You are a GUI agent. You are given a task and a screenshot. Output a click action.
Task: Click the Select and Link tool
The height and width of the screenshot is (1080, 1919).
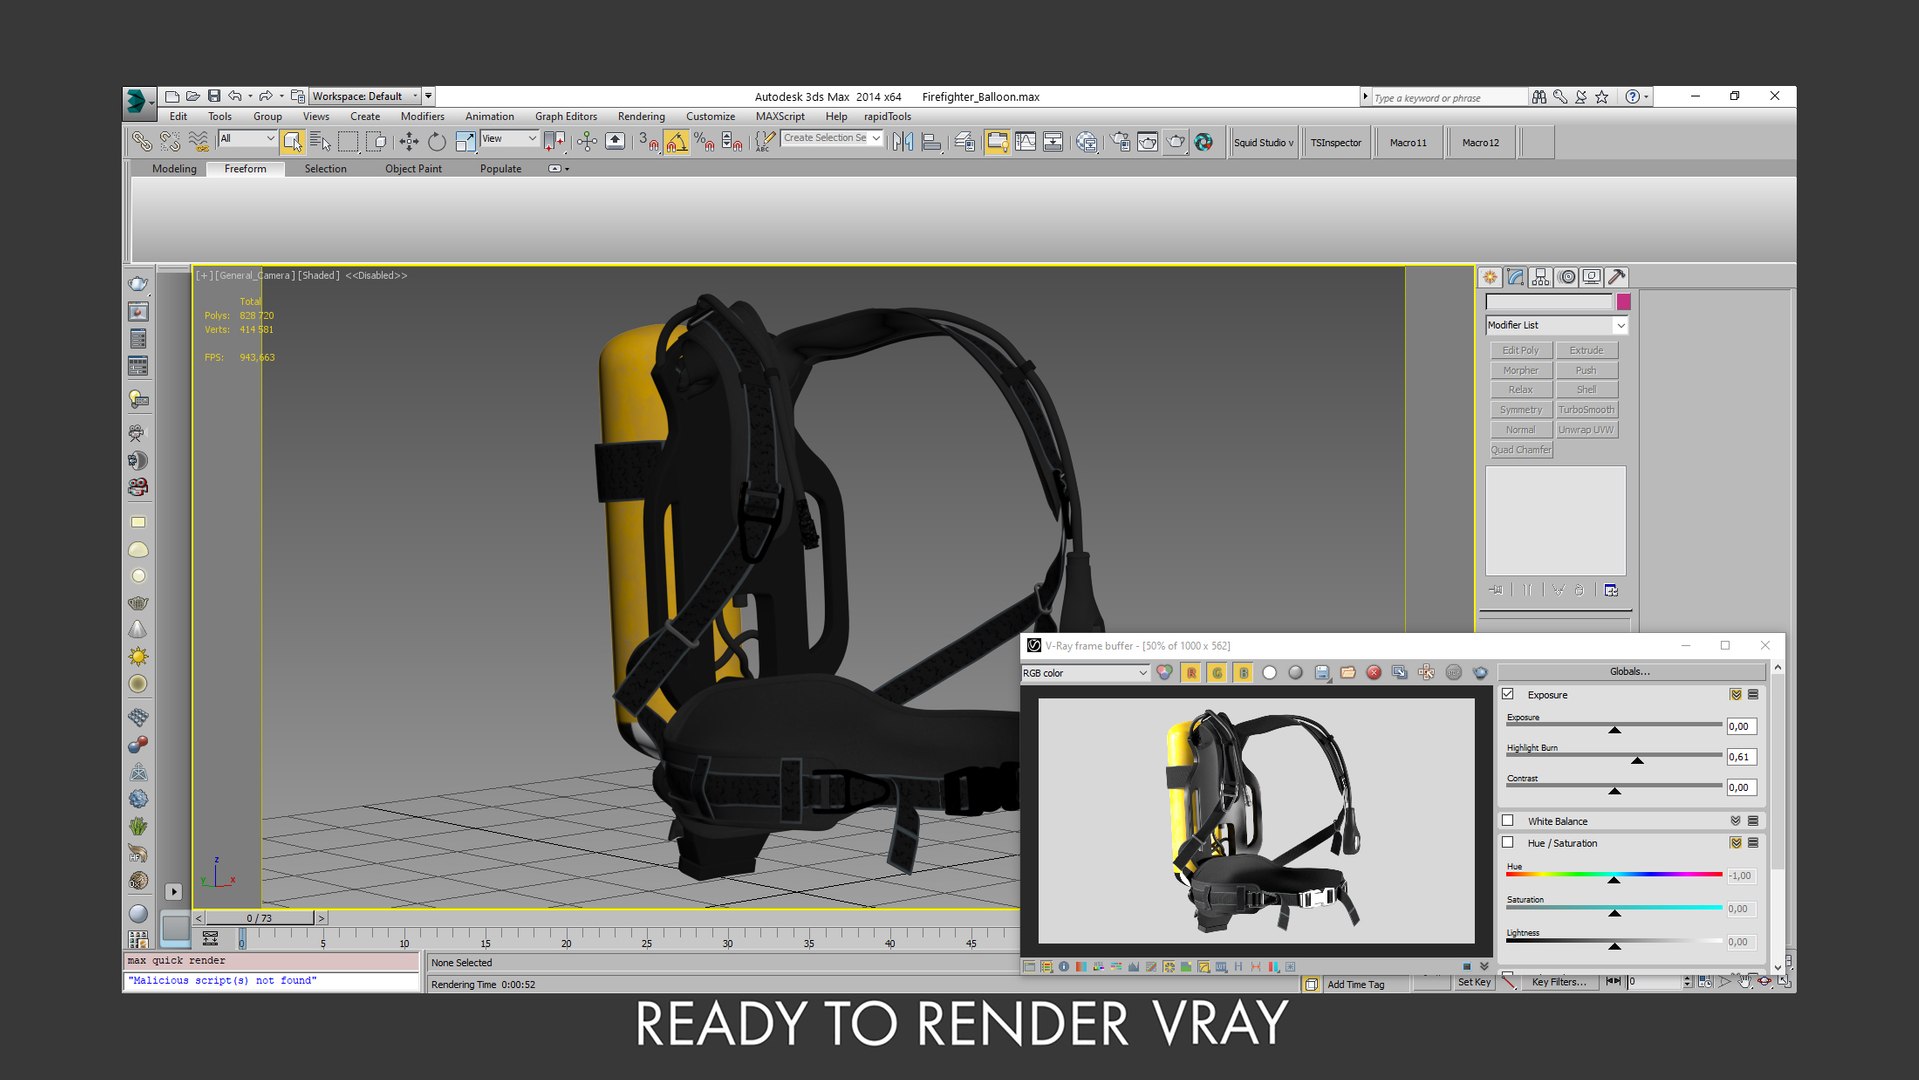[141, 142]
